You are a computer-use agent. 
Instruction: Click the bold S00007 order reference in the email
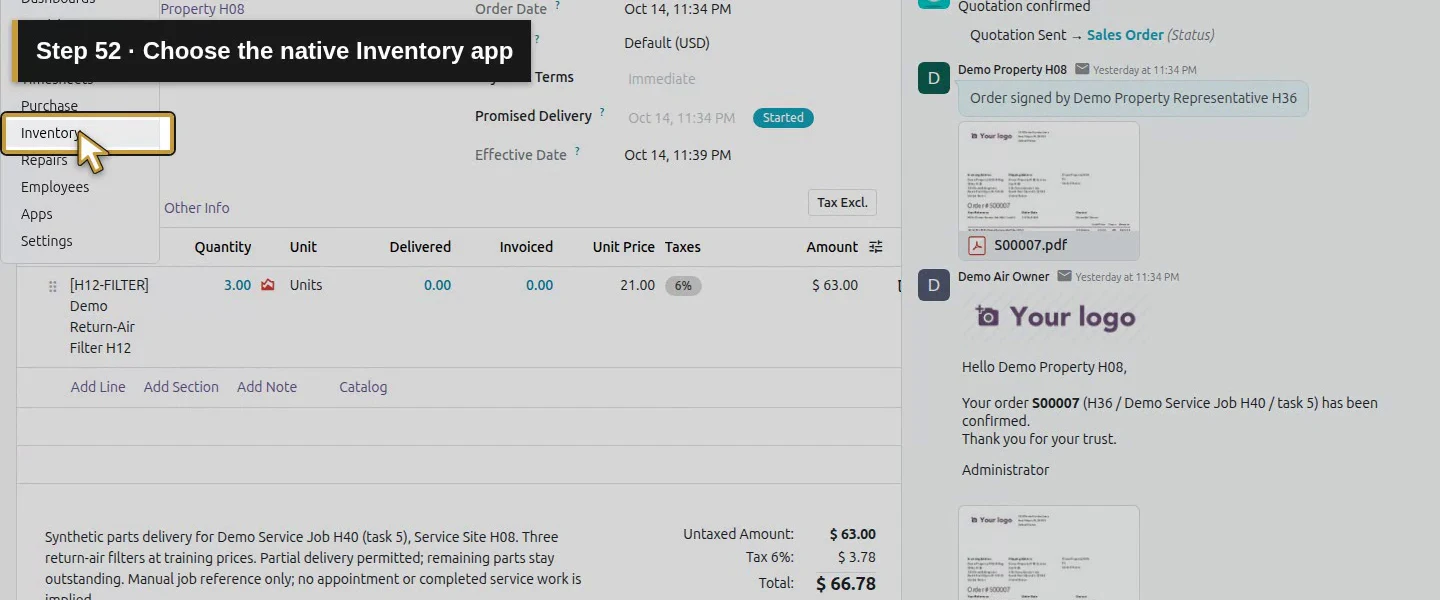pos(1055,403)
